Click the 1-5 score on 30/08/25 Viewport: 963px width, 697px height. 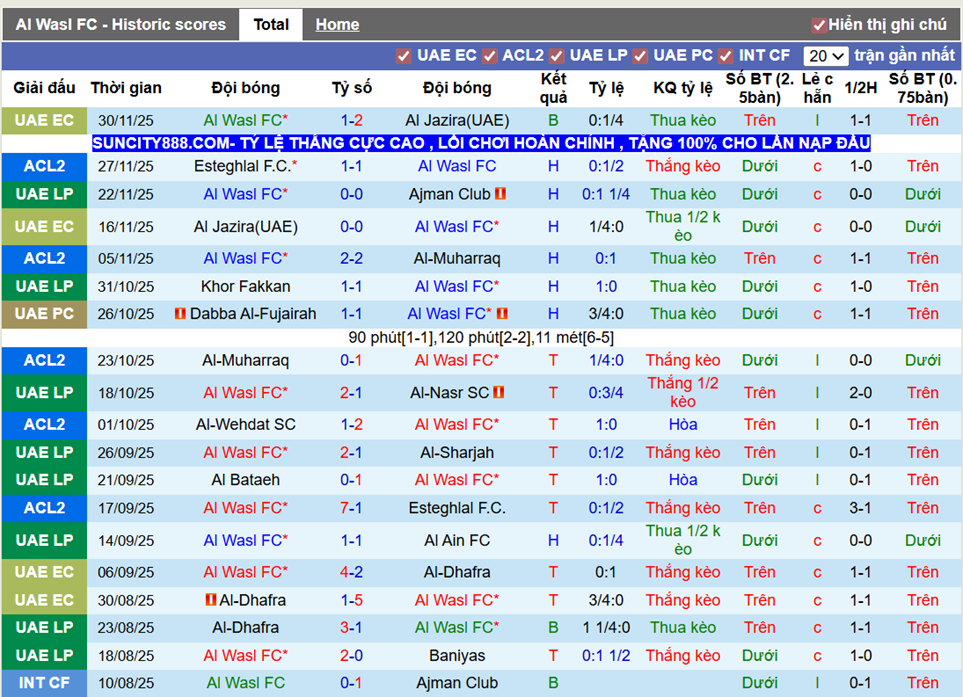click(x=352, y=600)
